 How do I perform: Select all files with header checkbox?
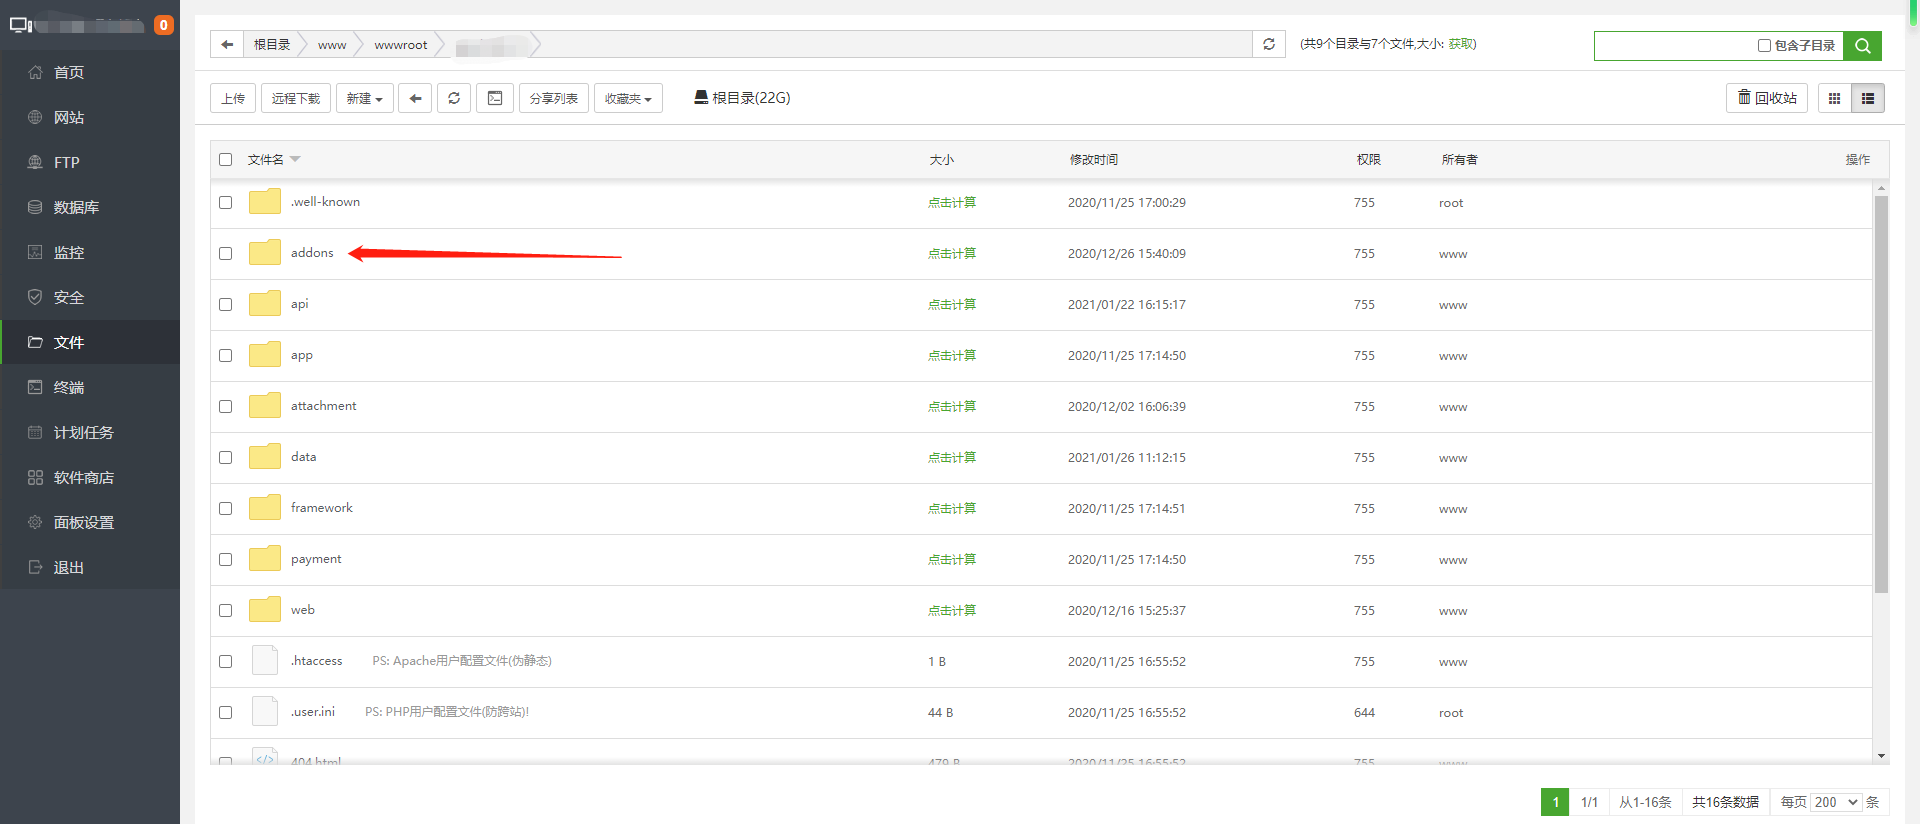(x=226, y=160)
